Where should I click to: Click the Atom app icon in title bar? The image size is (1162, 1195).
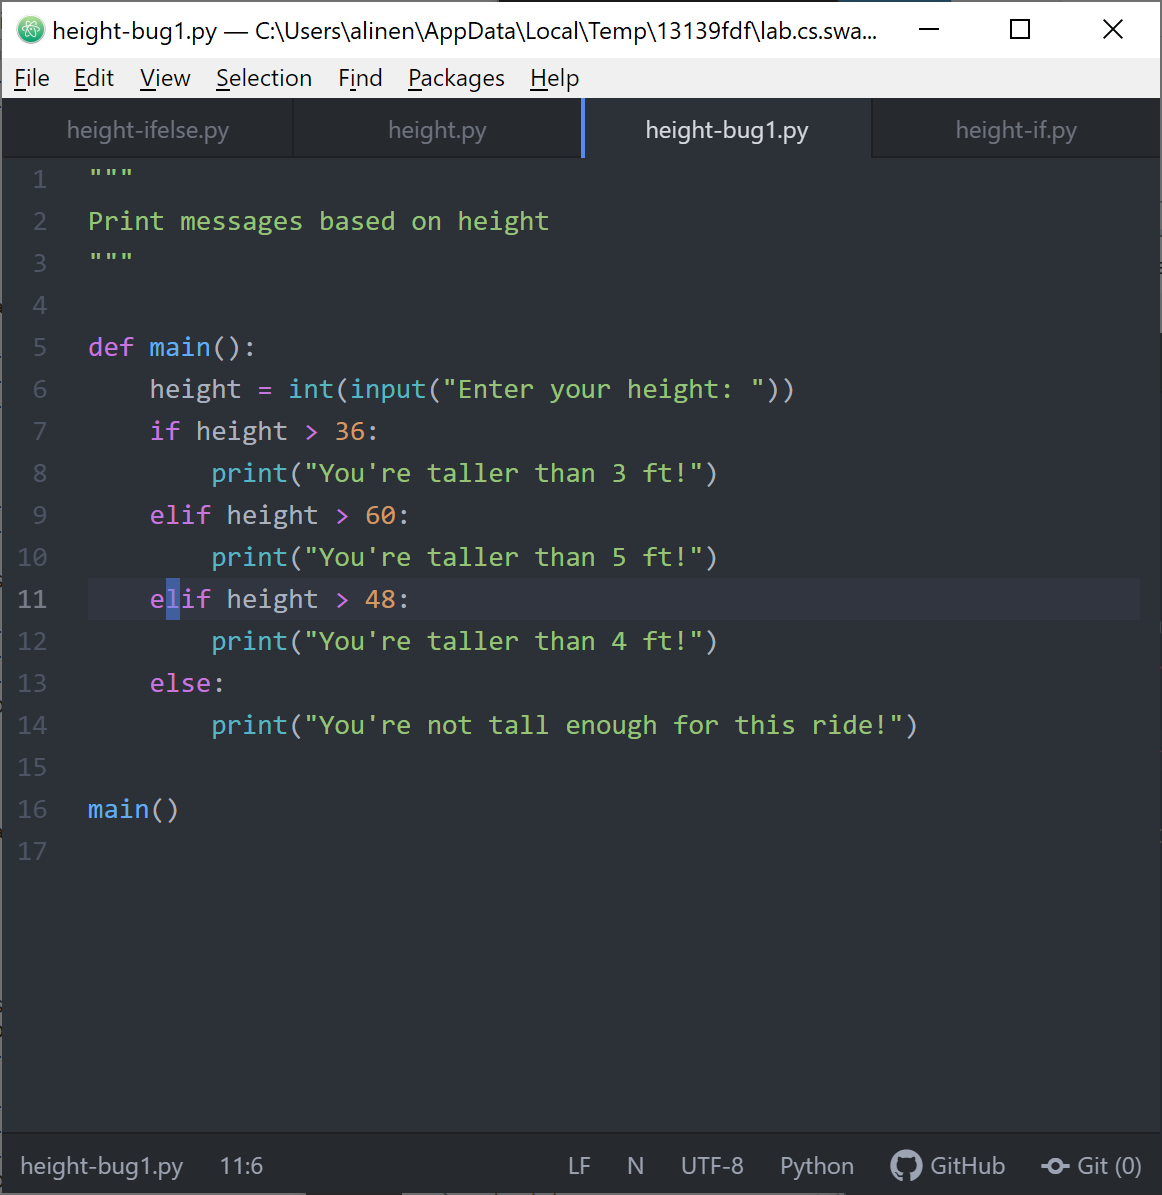click(31, 30)
